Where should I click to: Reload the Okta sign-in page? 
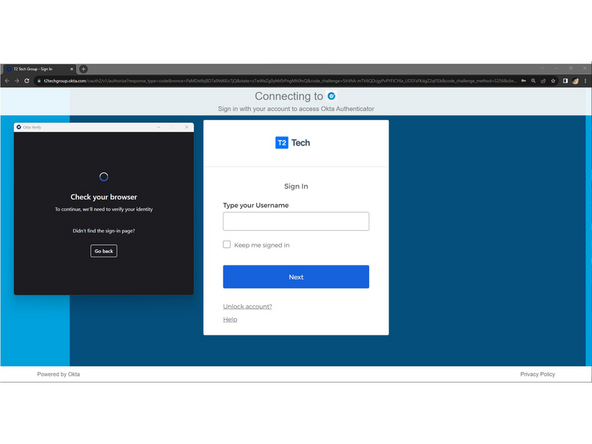point(27,81)
